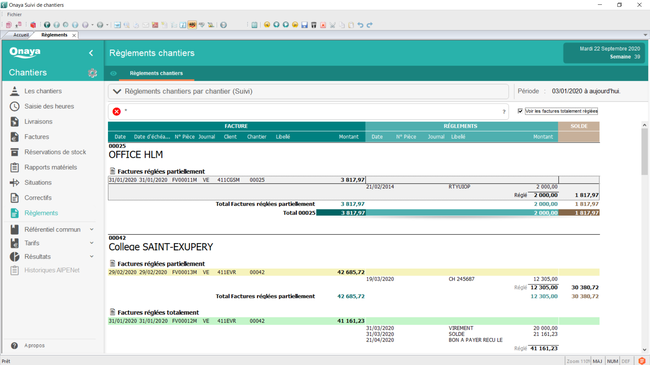Click the Correctifs document icon

tap(15, 198)
